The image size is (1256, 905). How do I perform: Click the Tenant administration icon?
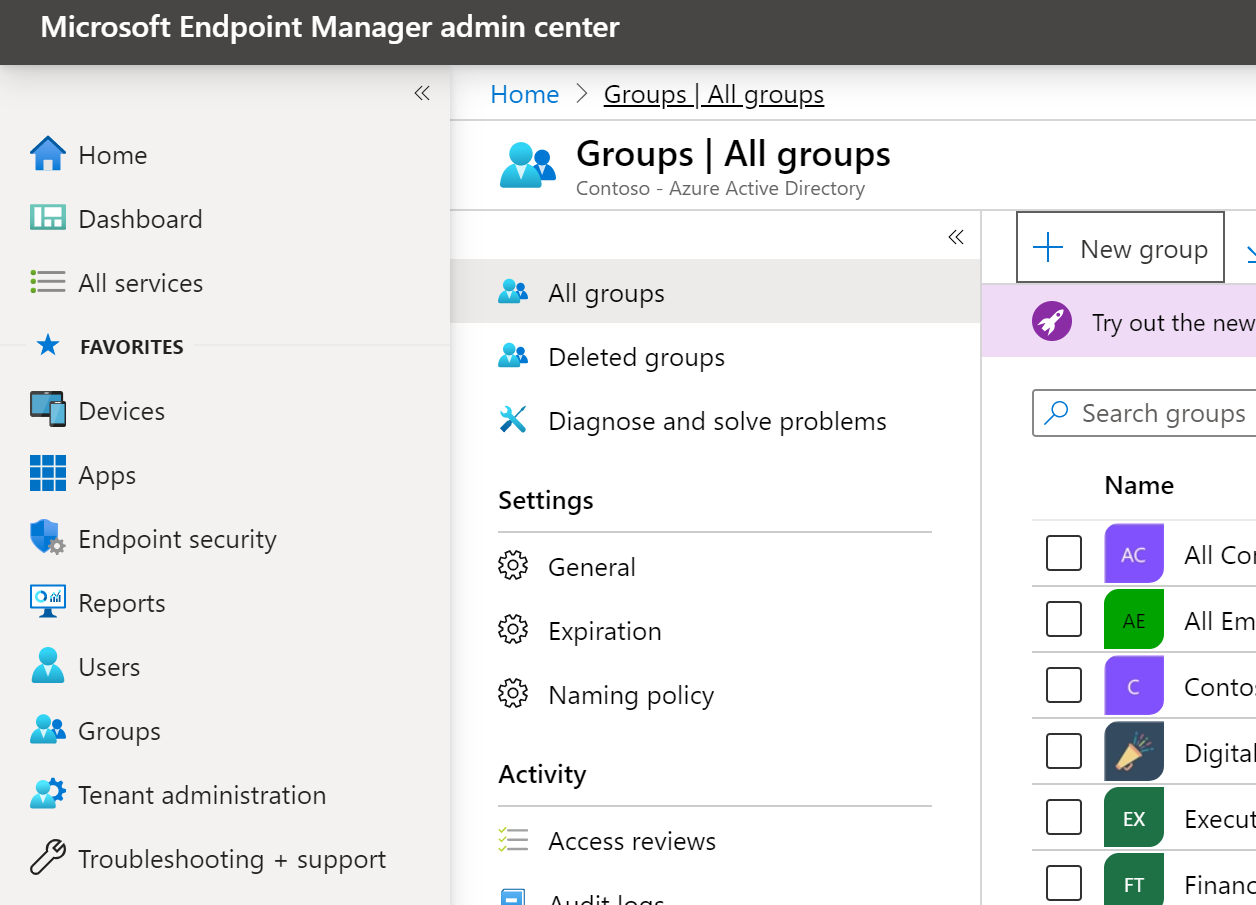click(48, 794)
